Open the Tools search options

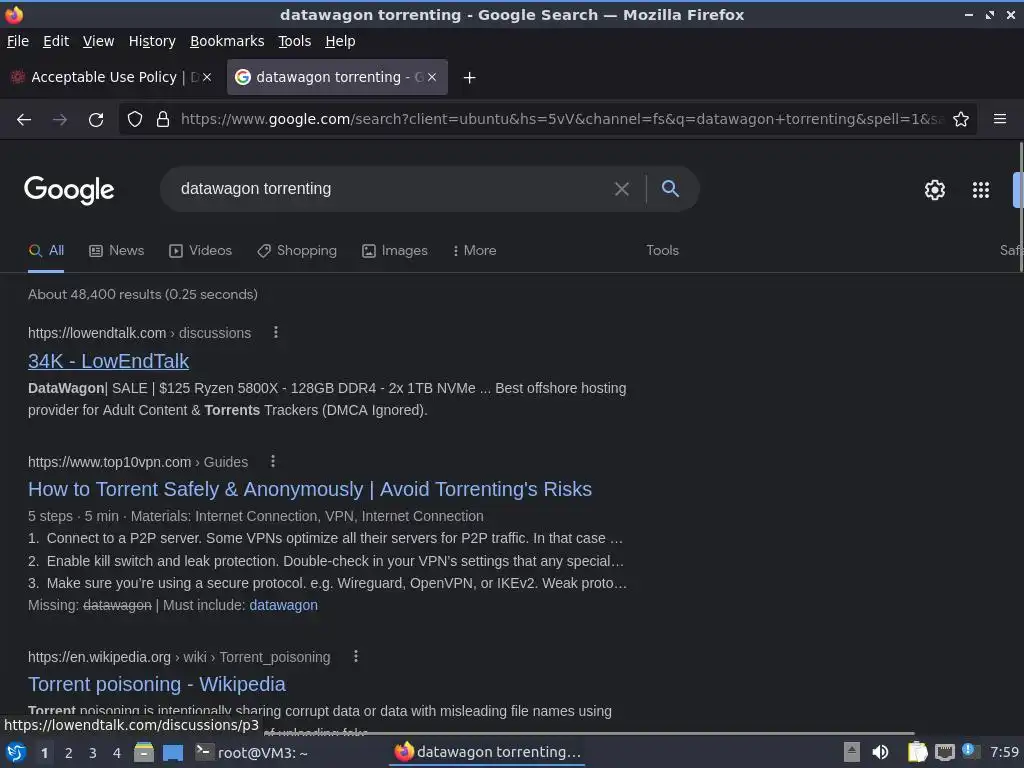click(662, 251)
